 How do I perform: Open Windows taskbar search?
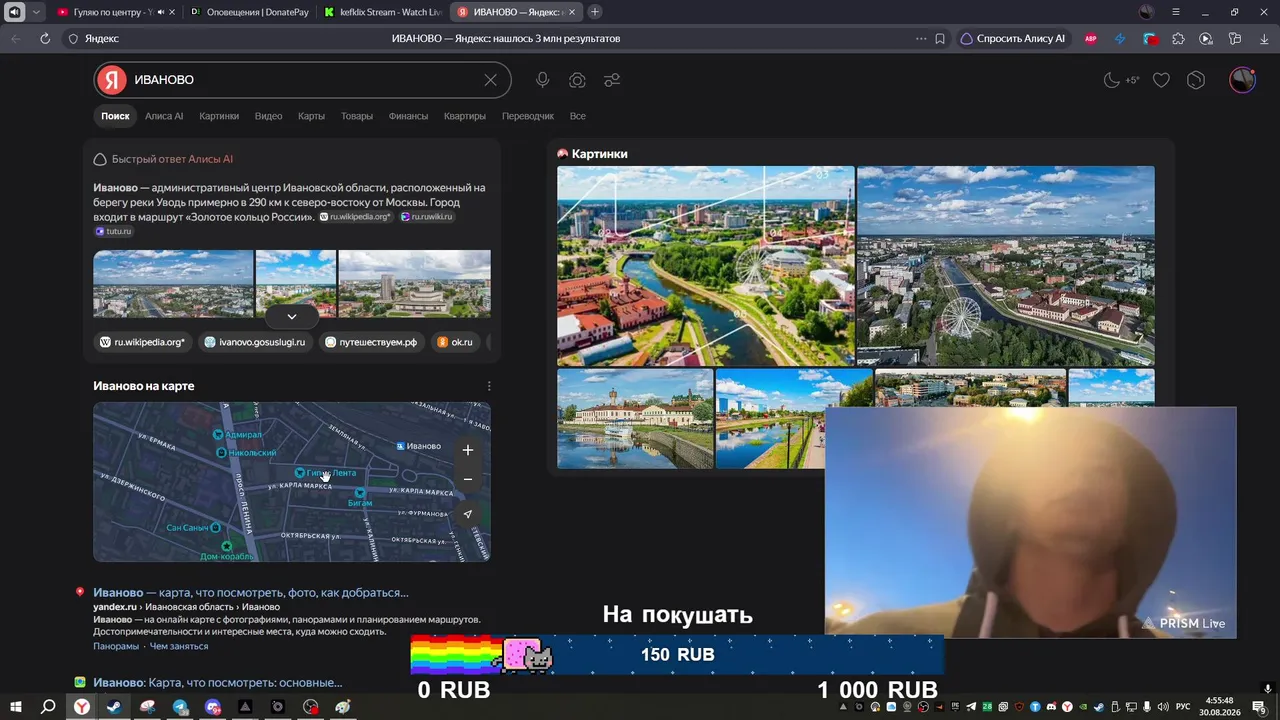(x=48, y=707)
